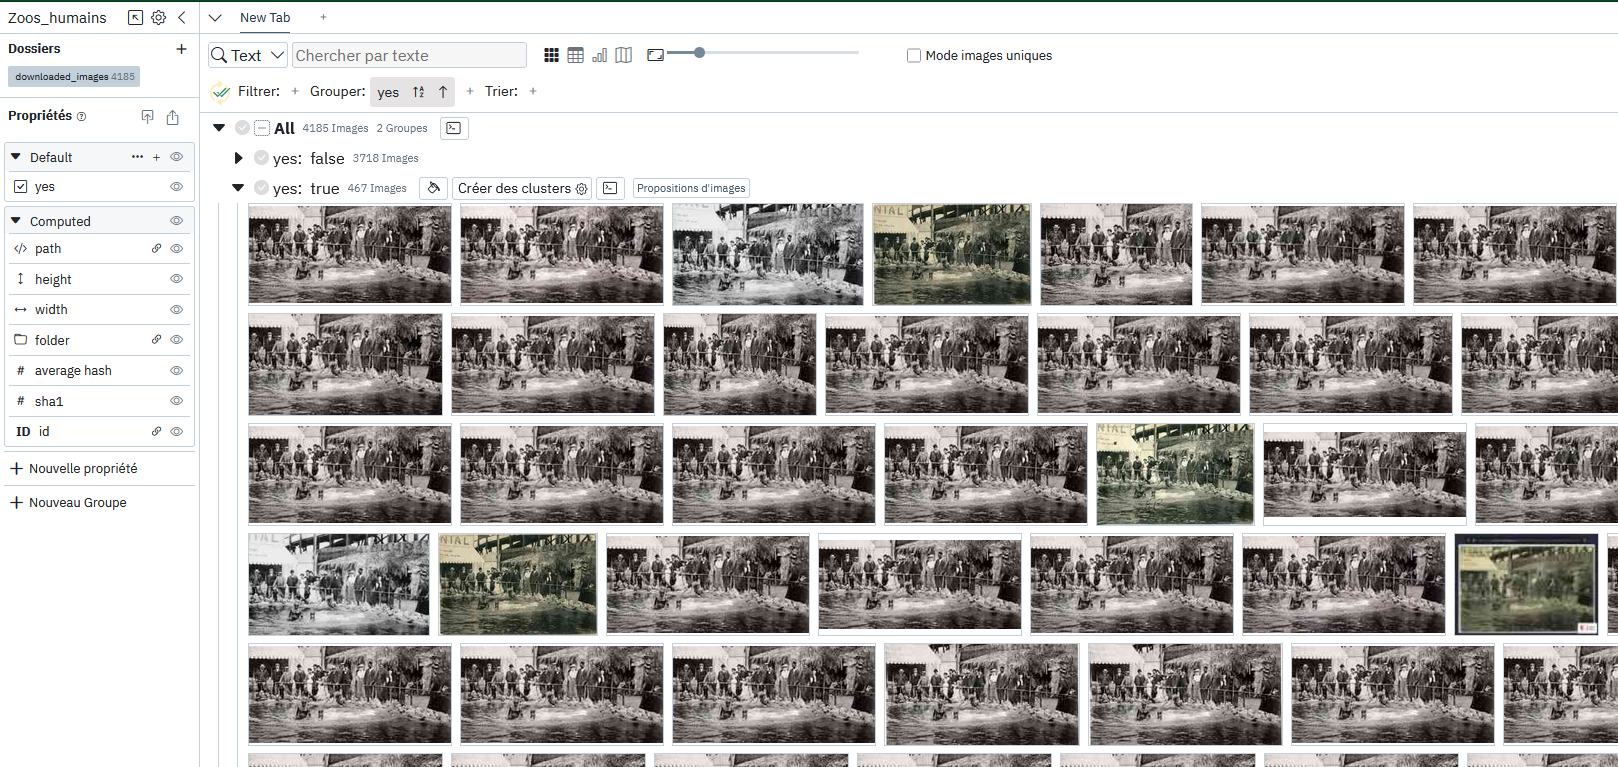Collapse the left sidebar with the chevron
The image size is (1618, 767).
click(182, 17)
